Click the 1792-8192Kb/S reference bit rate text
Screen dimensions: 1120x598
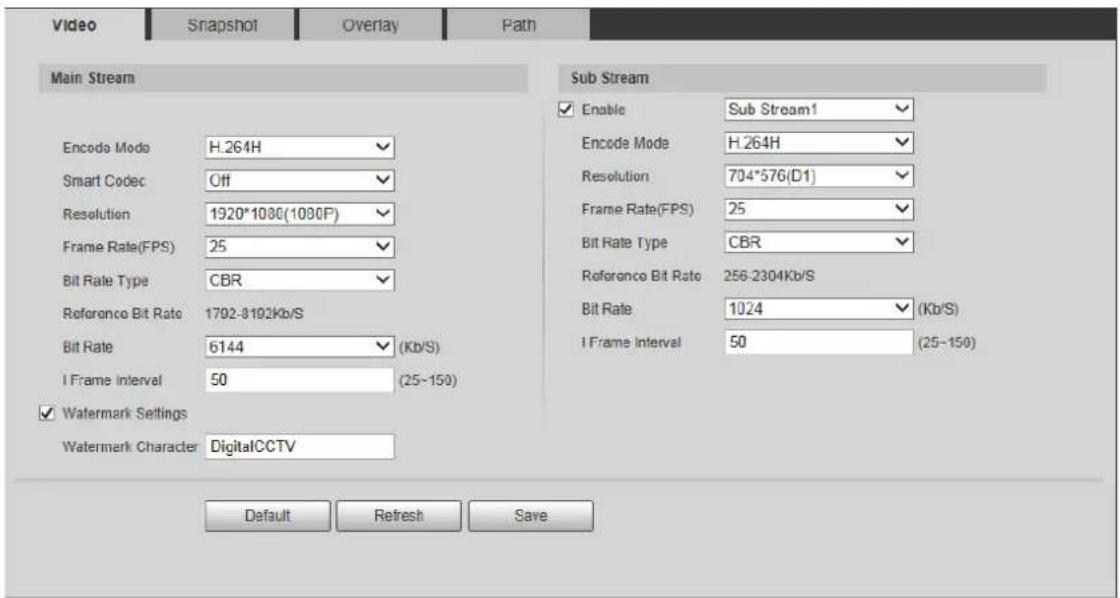click(x=256, y=314)
